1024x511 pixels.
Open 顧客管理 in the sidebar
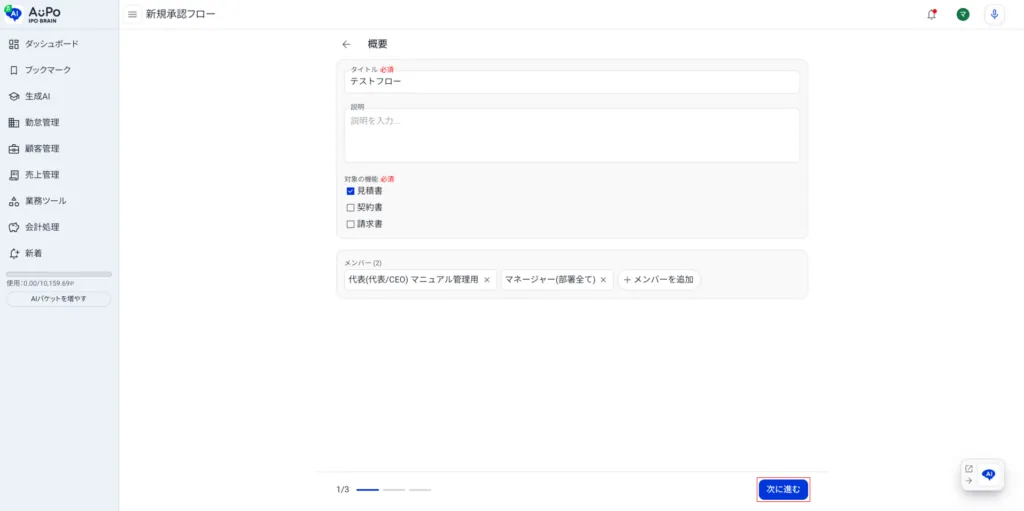59,148
